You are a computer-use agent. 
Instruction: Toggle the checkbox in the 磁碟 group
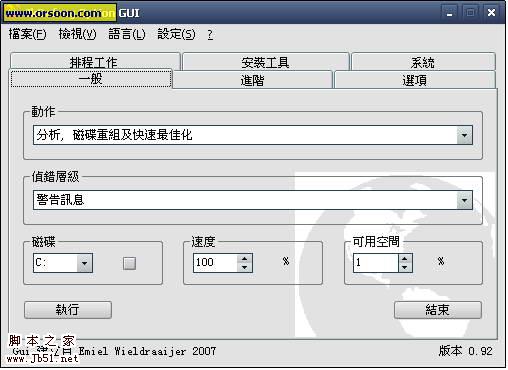129,263
